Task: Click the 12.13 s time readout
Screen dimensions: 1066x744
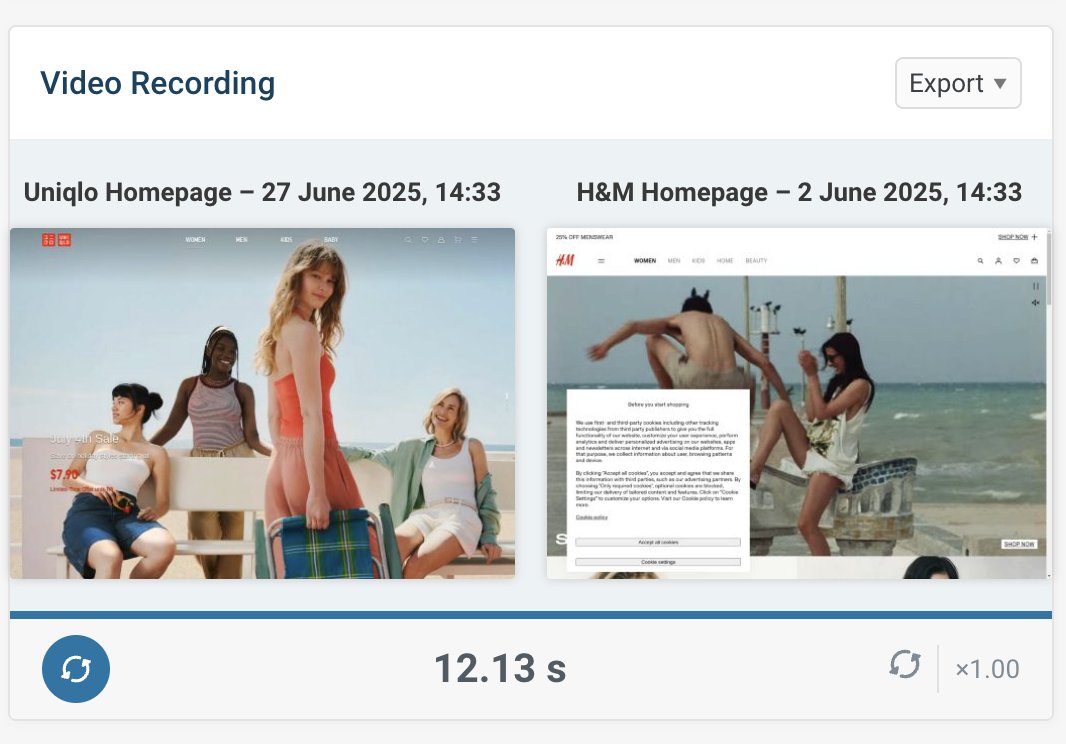Action: pos(500,669)
